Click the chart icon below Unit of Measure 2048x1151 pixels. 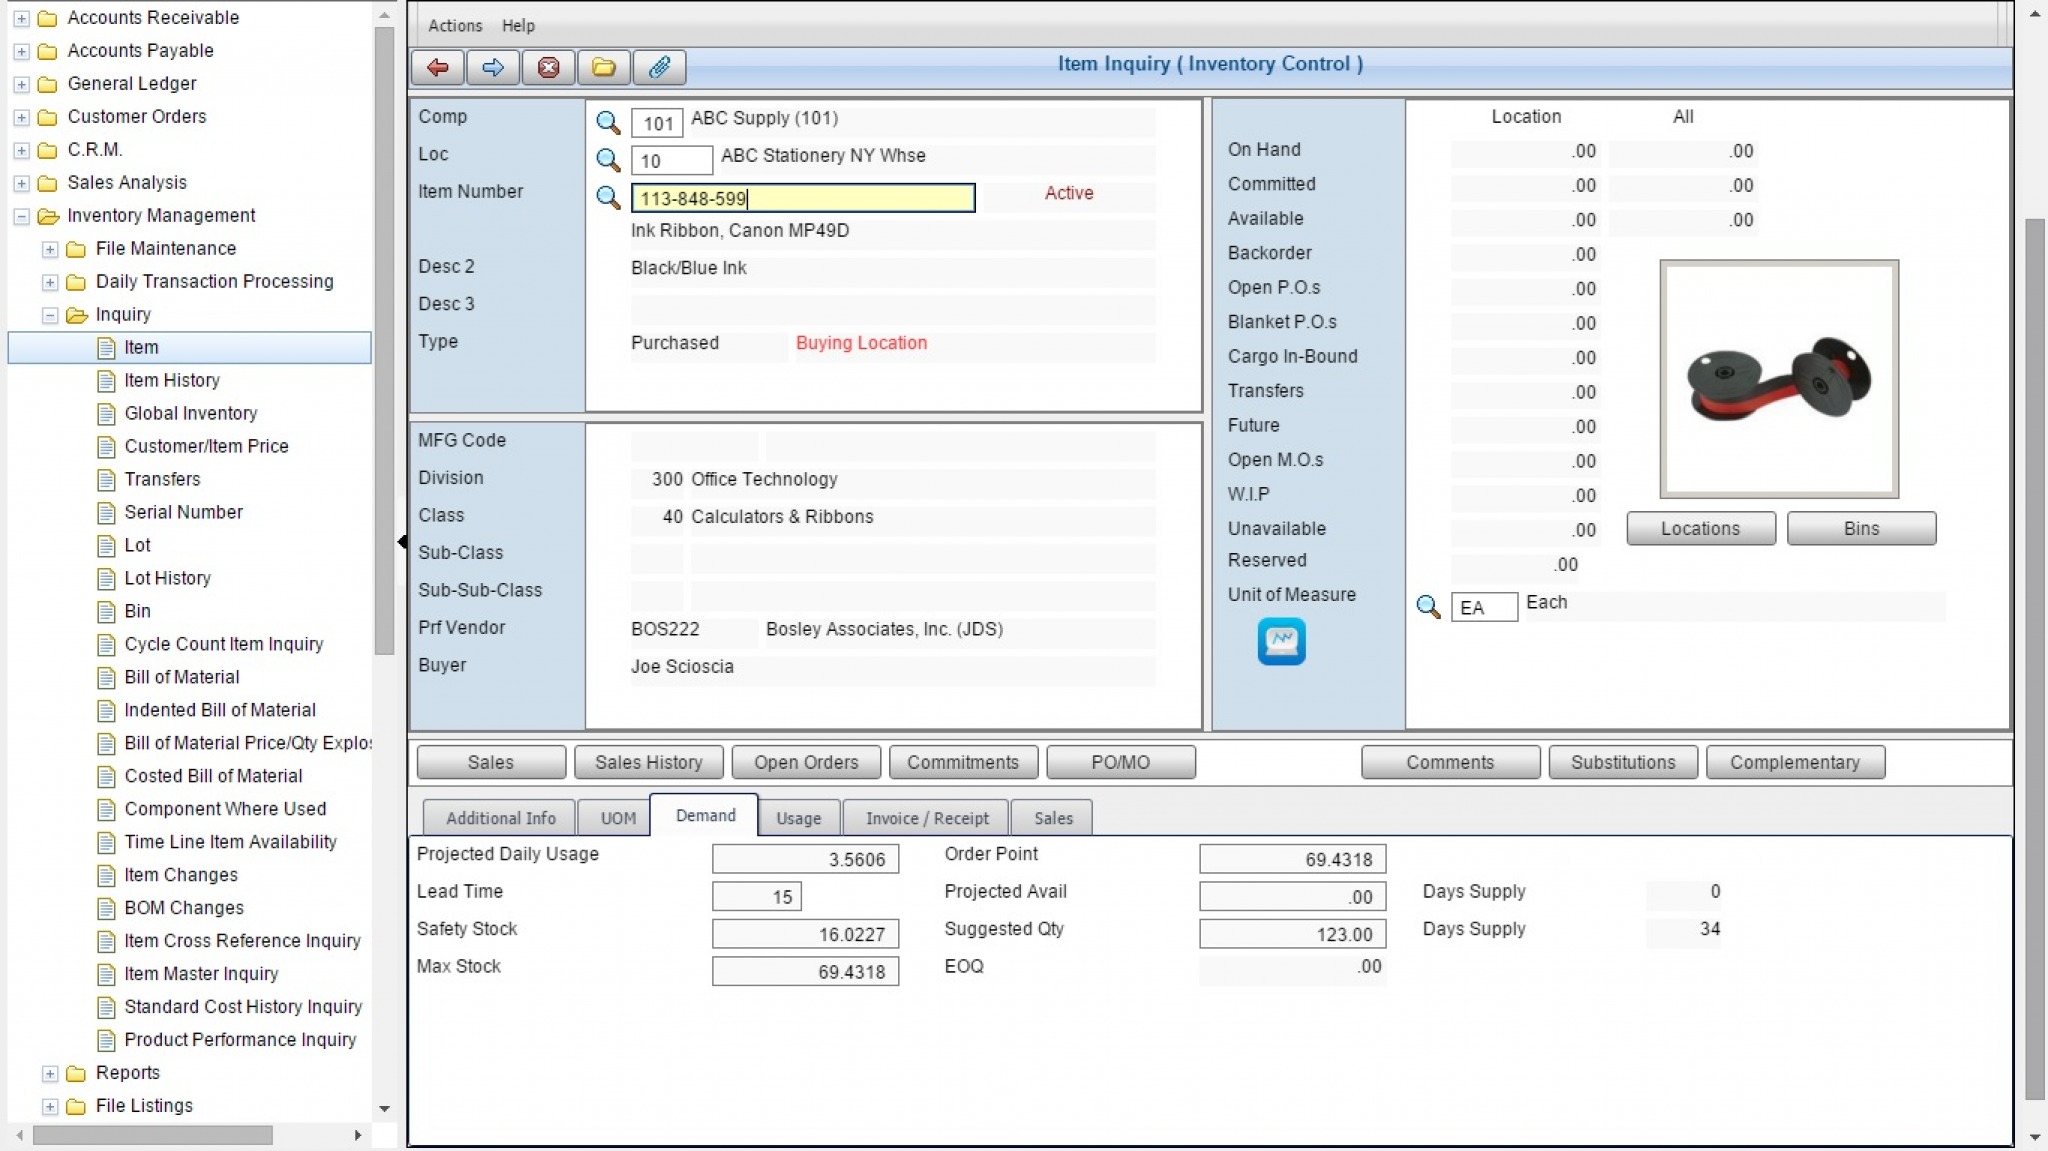(x=1281, y=641)
